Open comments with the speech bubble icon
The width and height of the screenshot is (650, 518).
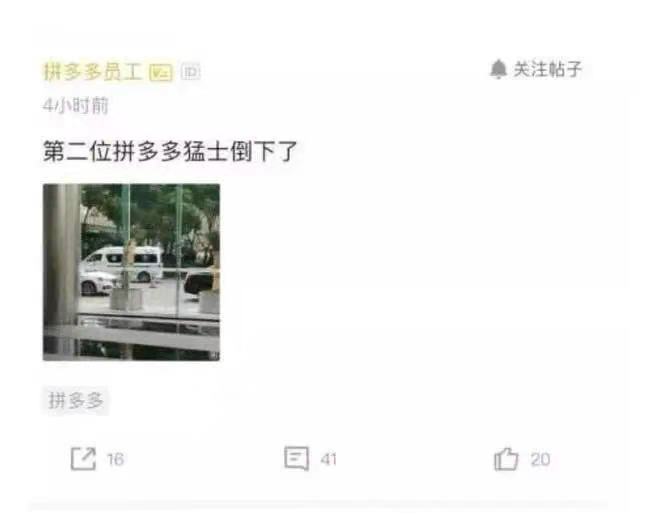[x=296, y=458]
